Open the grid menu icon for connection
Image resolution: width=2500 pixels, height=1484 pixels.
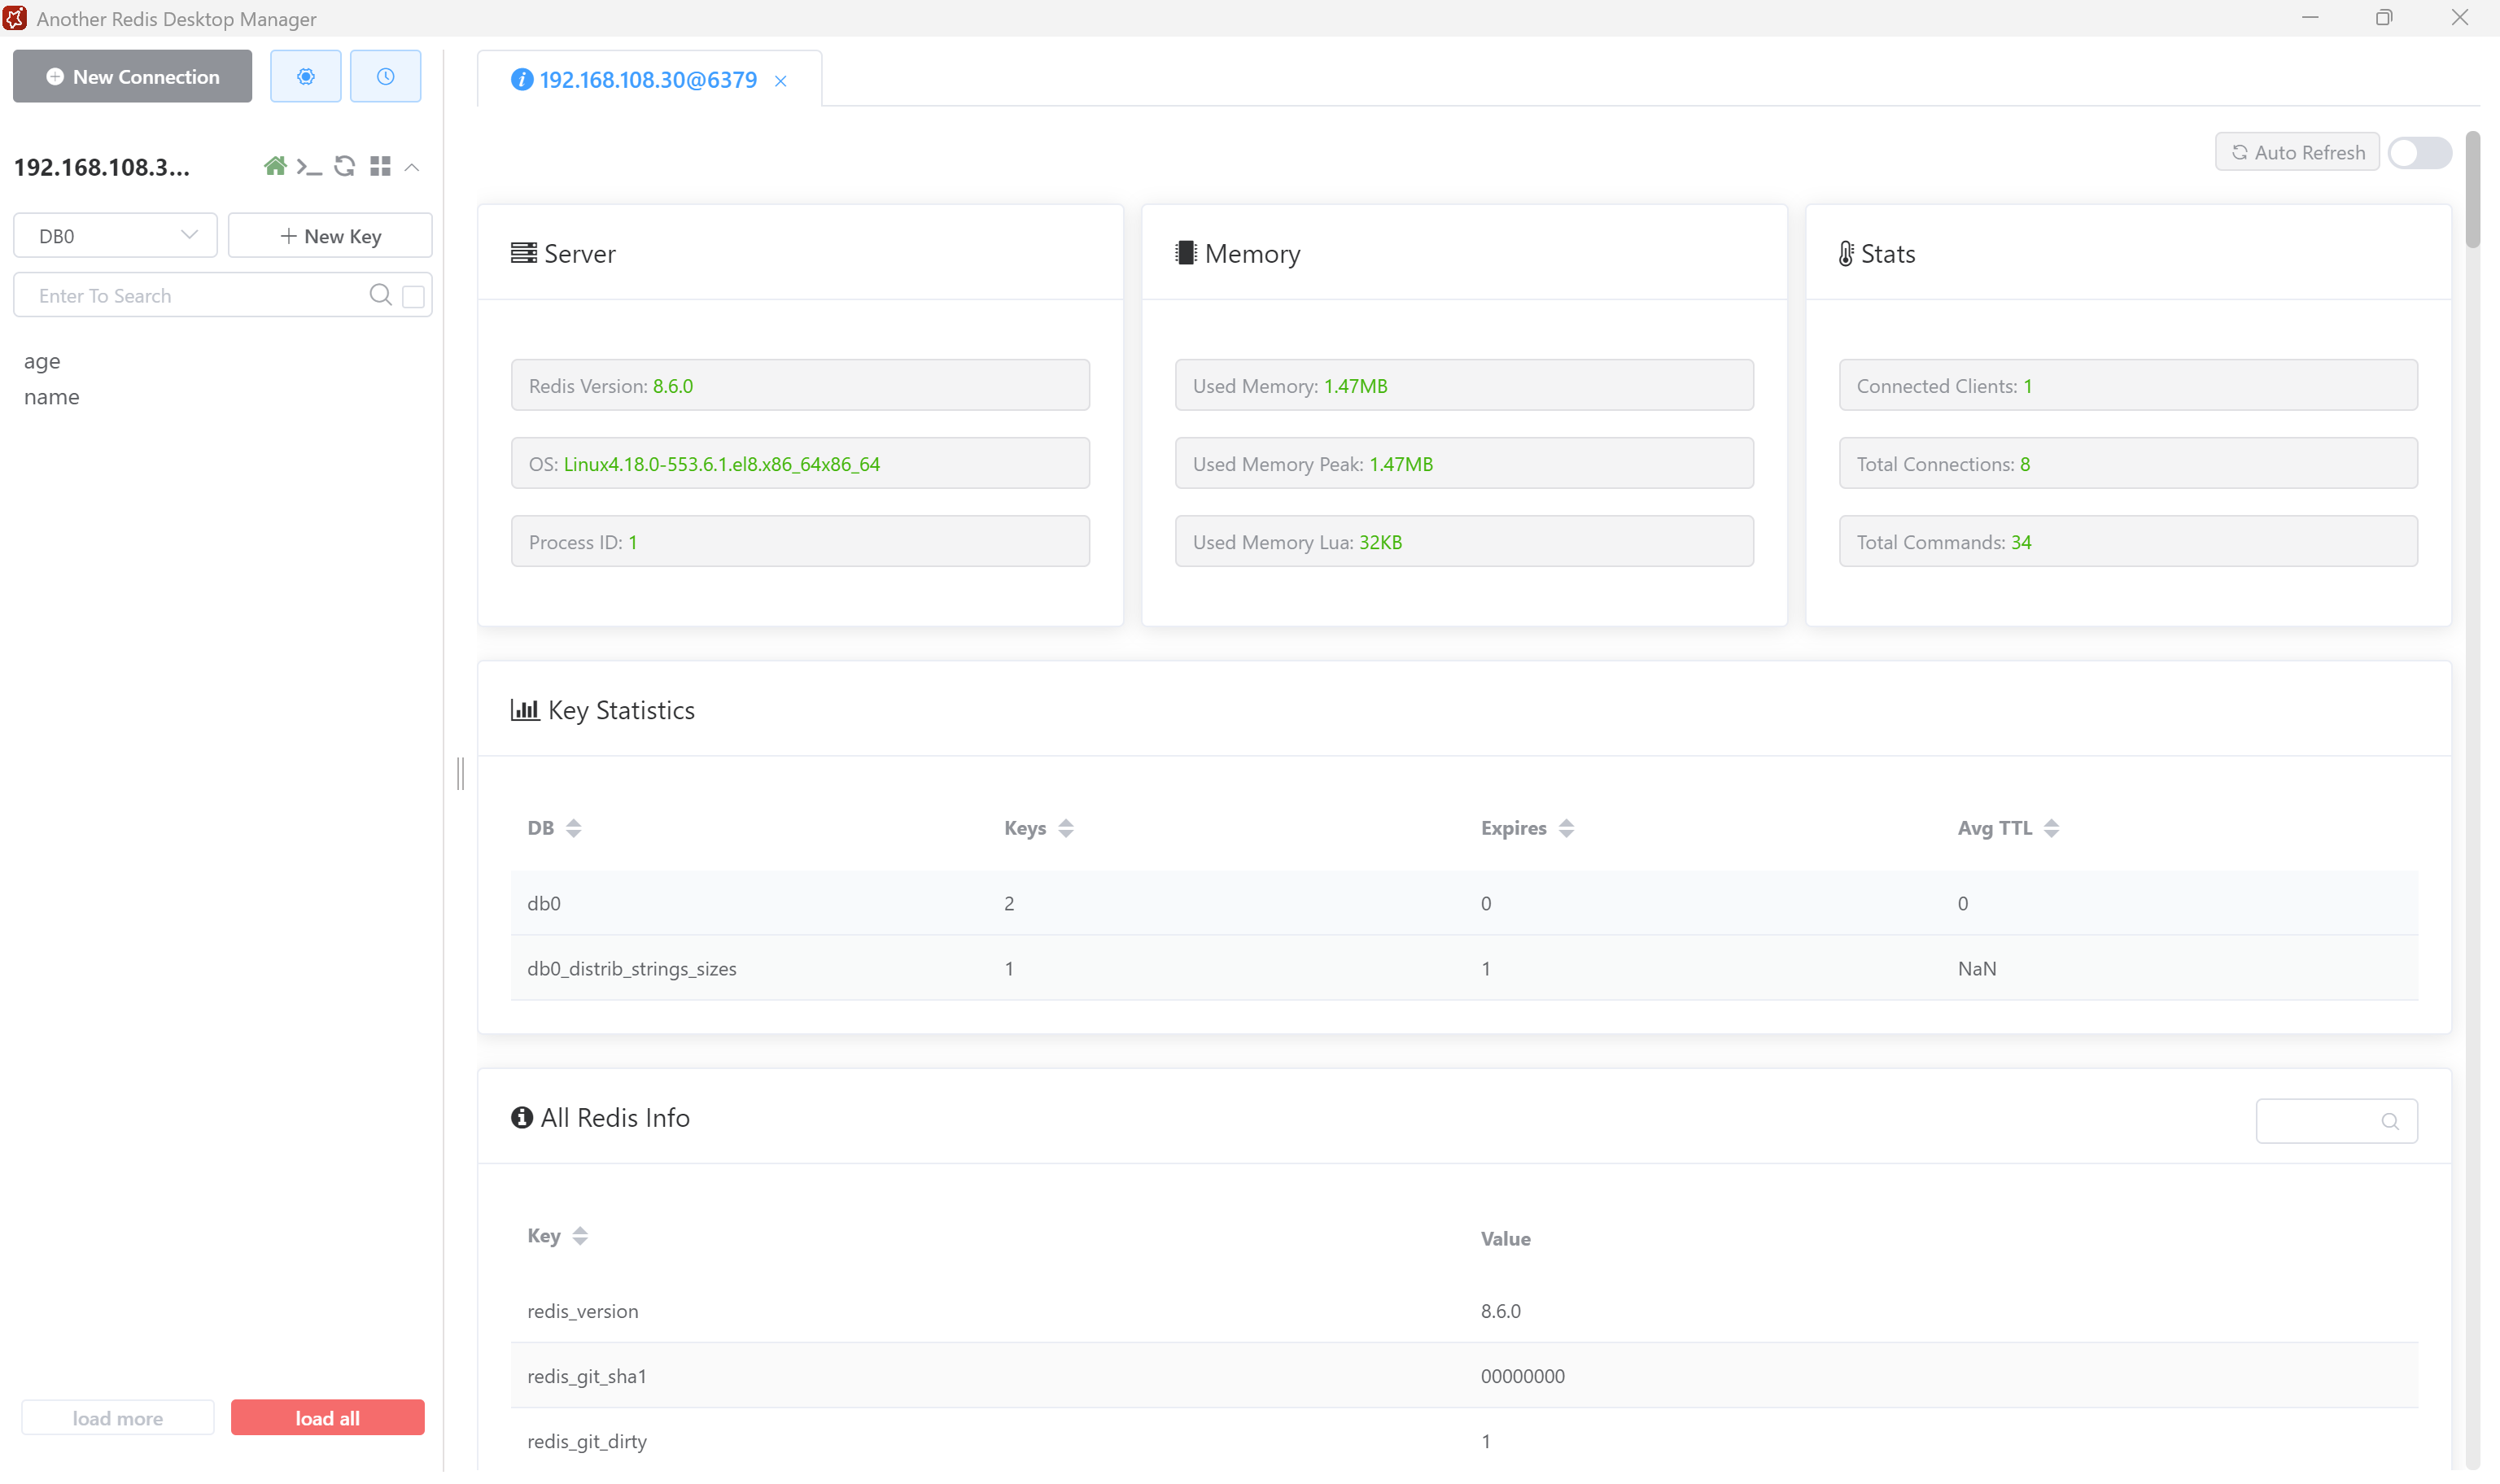(380, 166)
